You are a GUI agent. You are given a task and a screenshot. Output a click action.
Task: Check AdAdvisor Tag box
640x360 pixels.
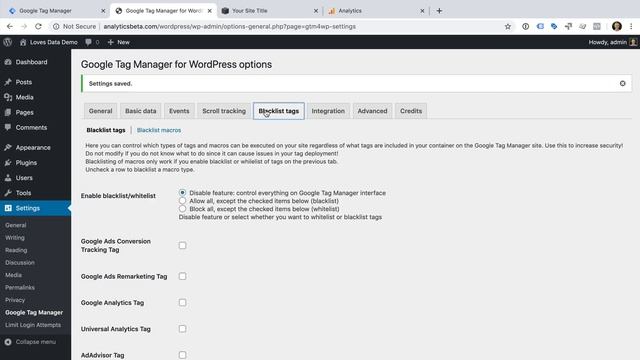182,355
